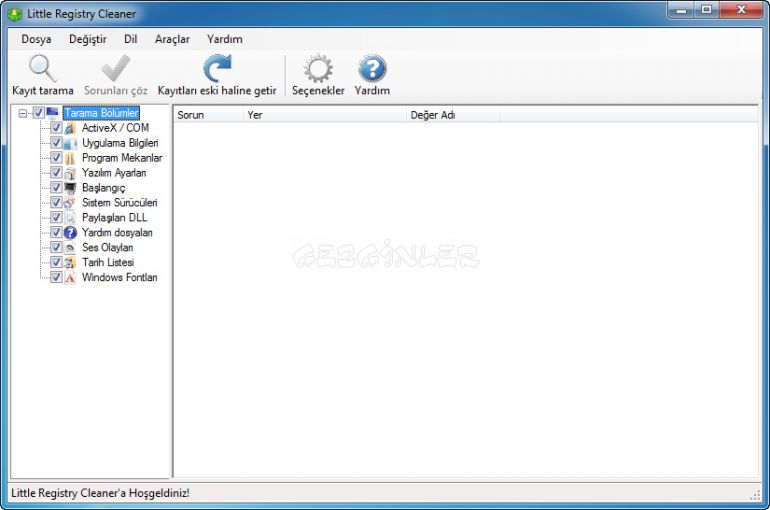Screen dimensions: 770x510
Task: Select Yazılım Ayarları label
Action: tap(114, 173)
